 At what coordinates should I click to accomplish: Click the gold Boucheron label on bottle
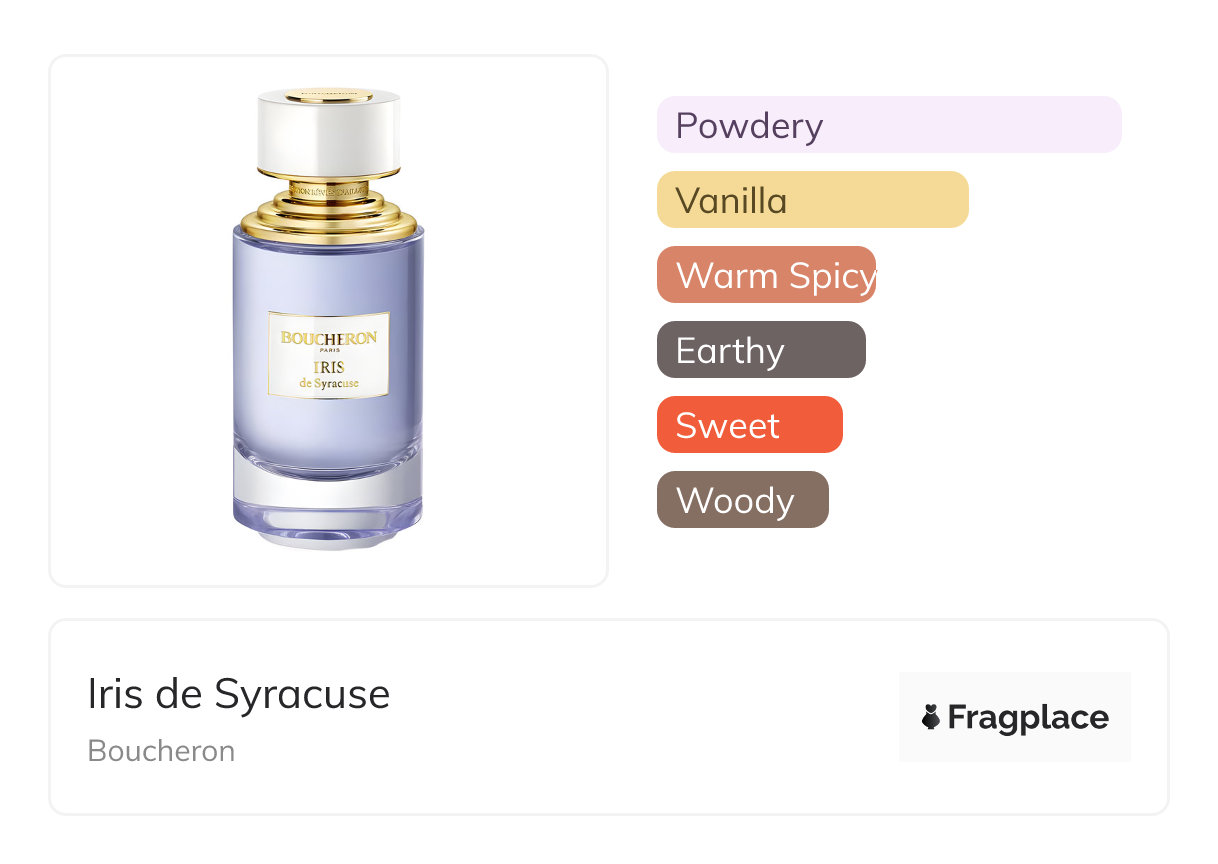point(328,355)
